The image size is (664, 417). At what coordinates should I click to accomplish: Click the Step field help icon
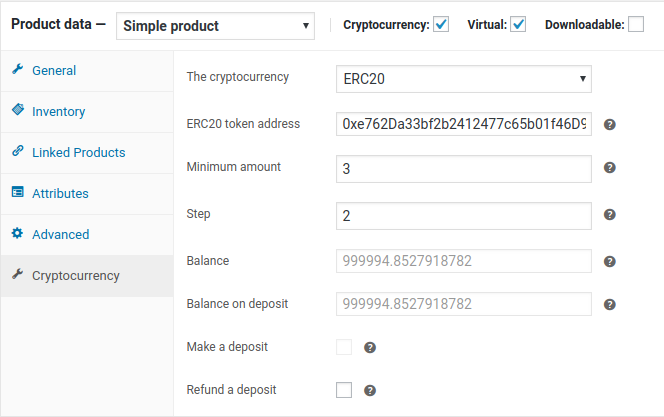(x=609, y=215)
